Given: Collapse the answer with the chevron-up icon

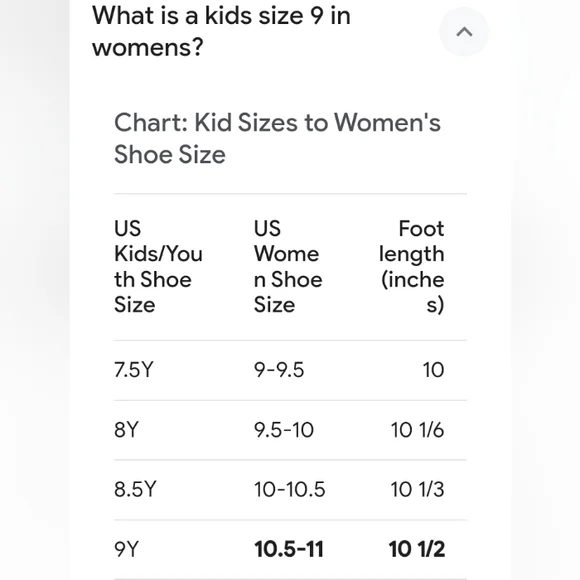Looking at the screenshot, I should tap(463, 32).
